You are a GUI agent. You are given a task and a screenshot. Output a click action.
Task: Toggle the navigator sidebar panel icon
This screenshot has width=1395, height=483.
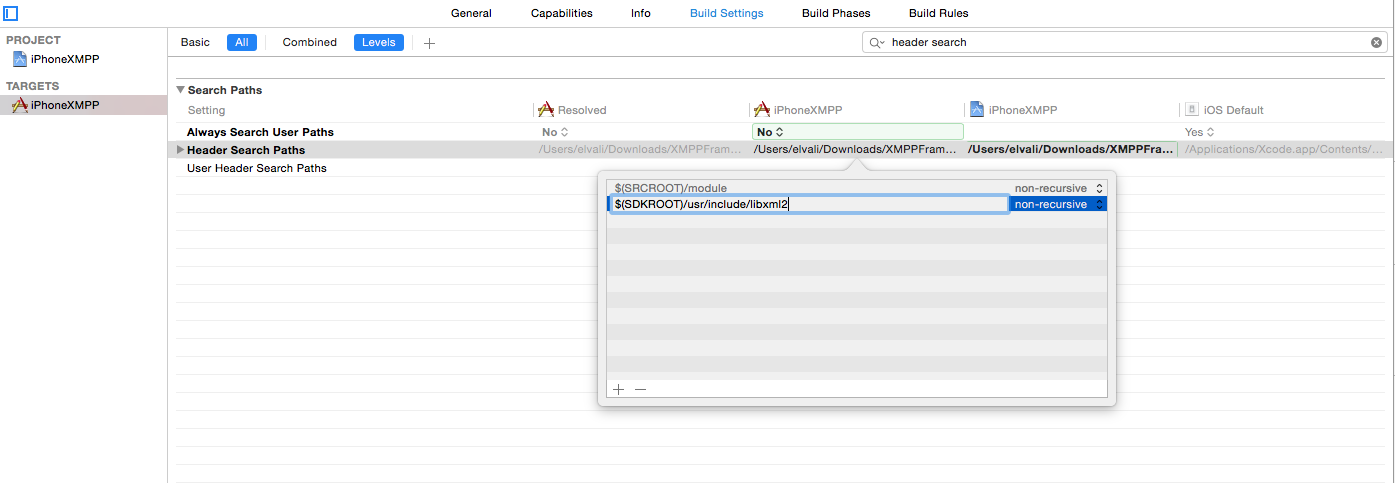click(x=11, y=14)
